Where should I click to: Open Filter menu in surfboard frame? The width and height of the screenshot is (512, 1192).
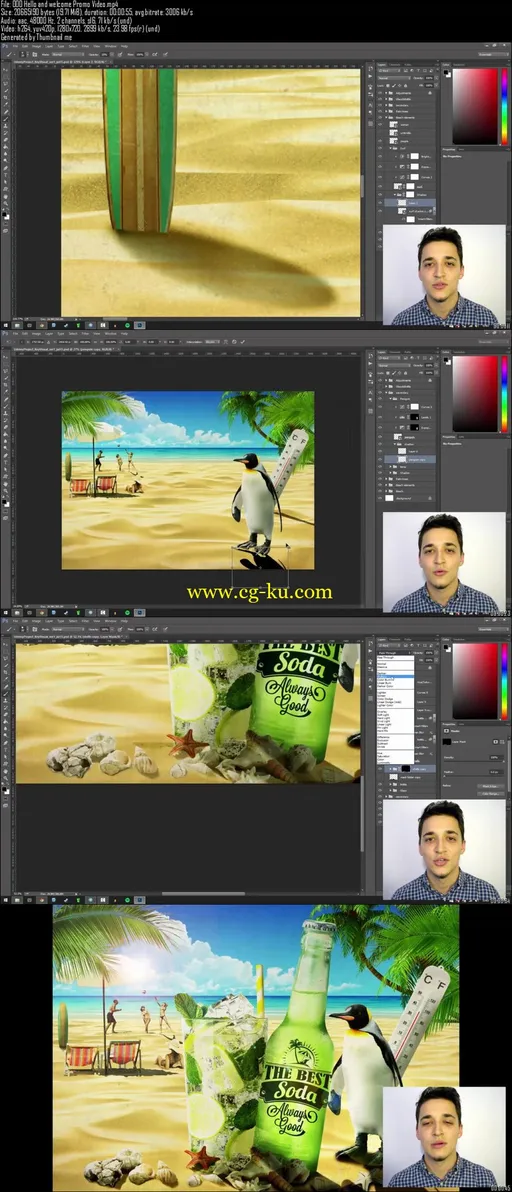coord(85,46)
